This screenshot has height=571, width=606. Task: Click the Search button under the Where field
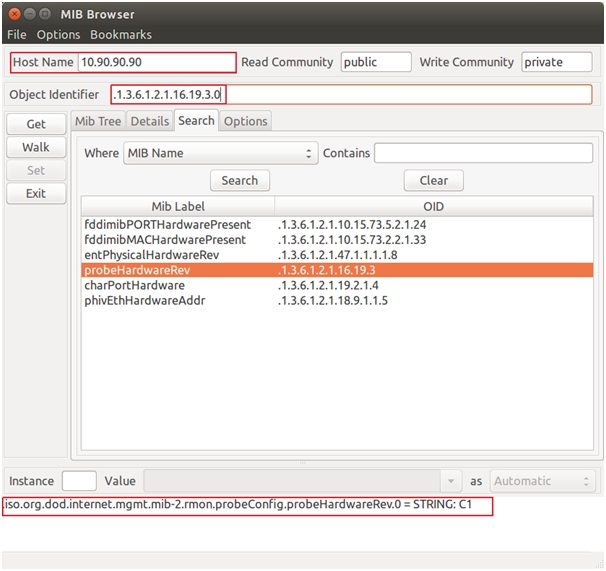239,181
